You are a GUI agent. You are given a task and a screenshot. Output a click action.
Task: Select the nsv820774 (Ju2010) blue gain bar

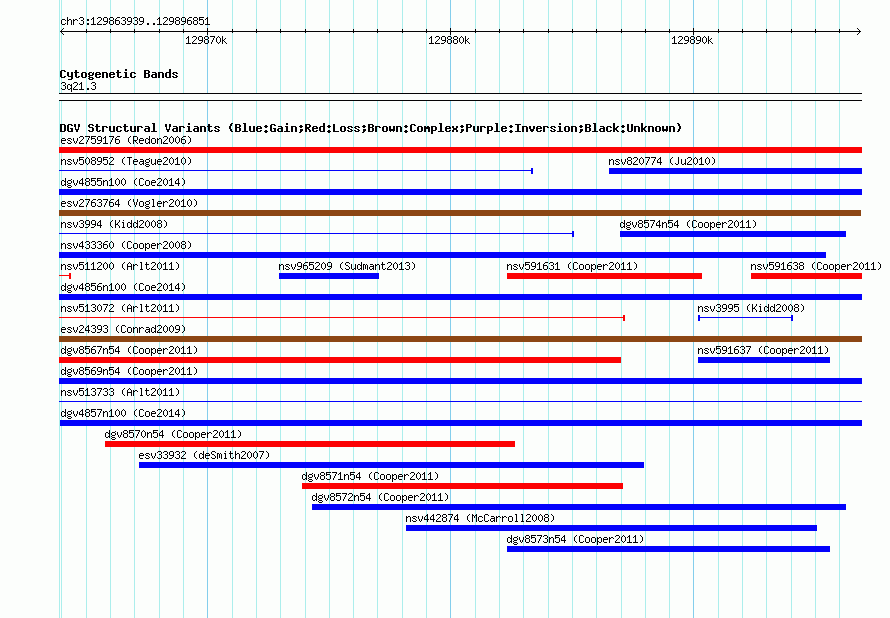(x=736, y=171)
